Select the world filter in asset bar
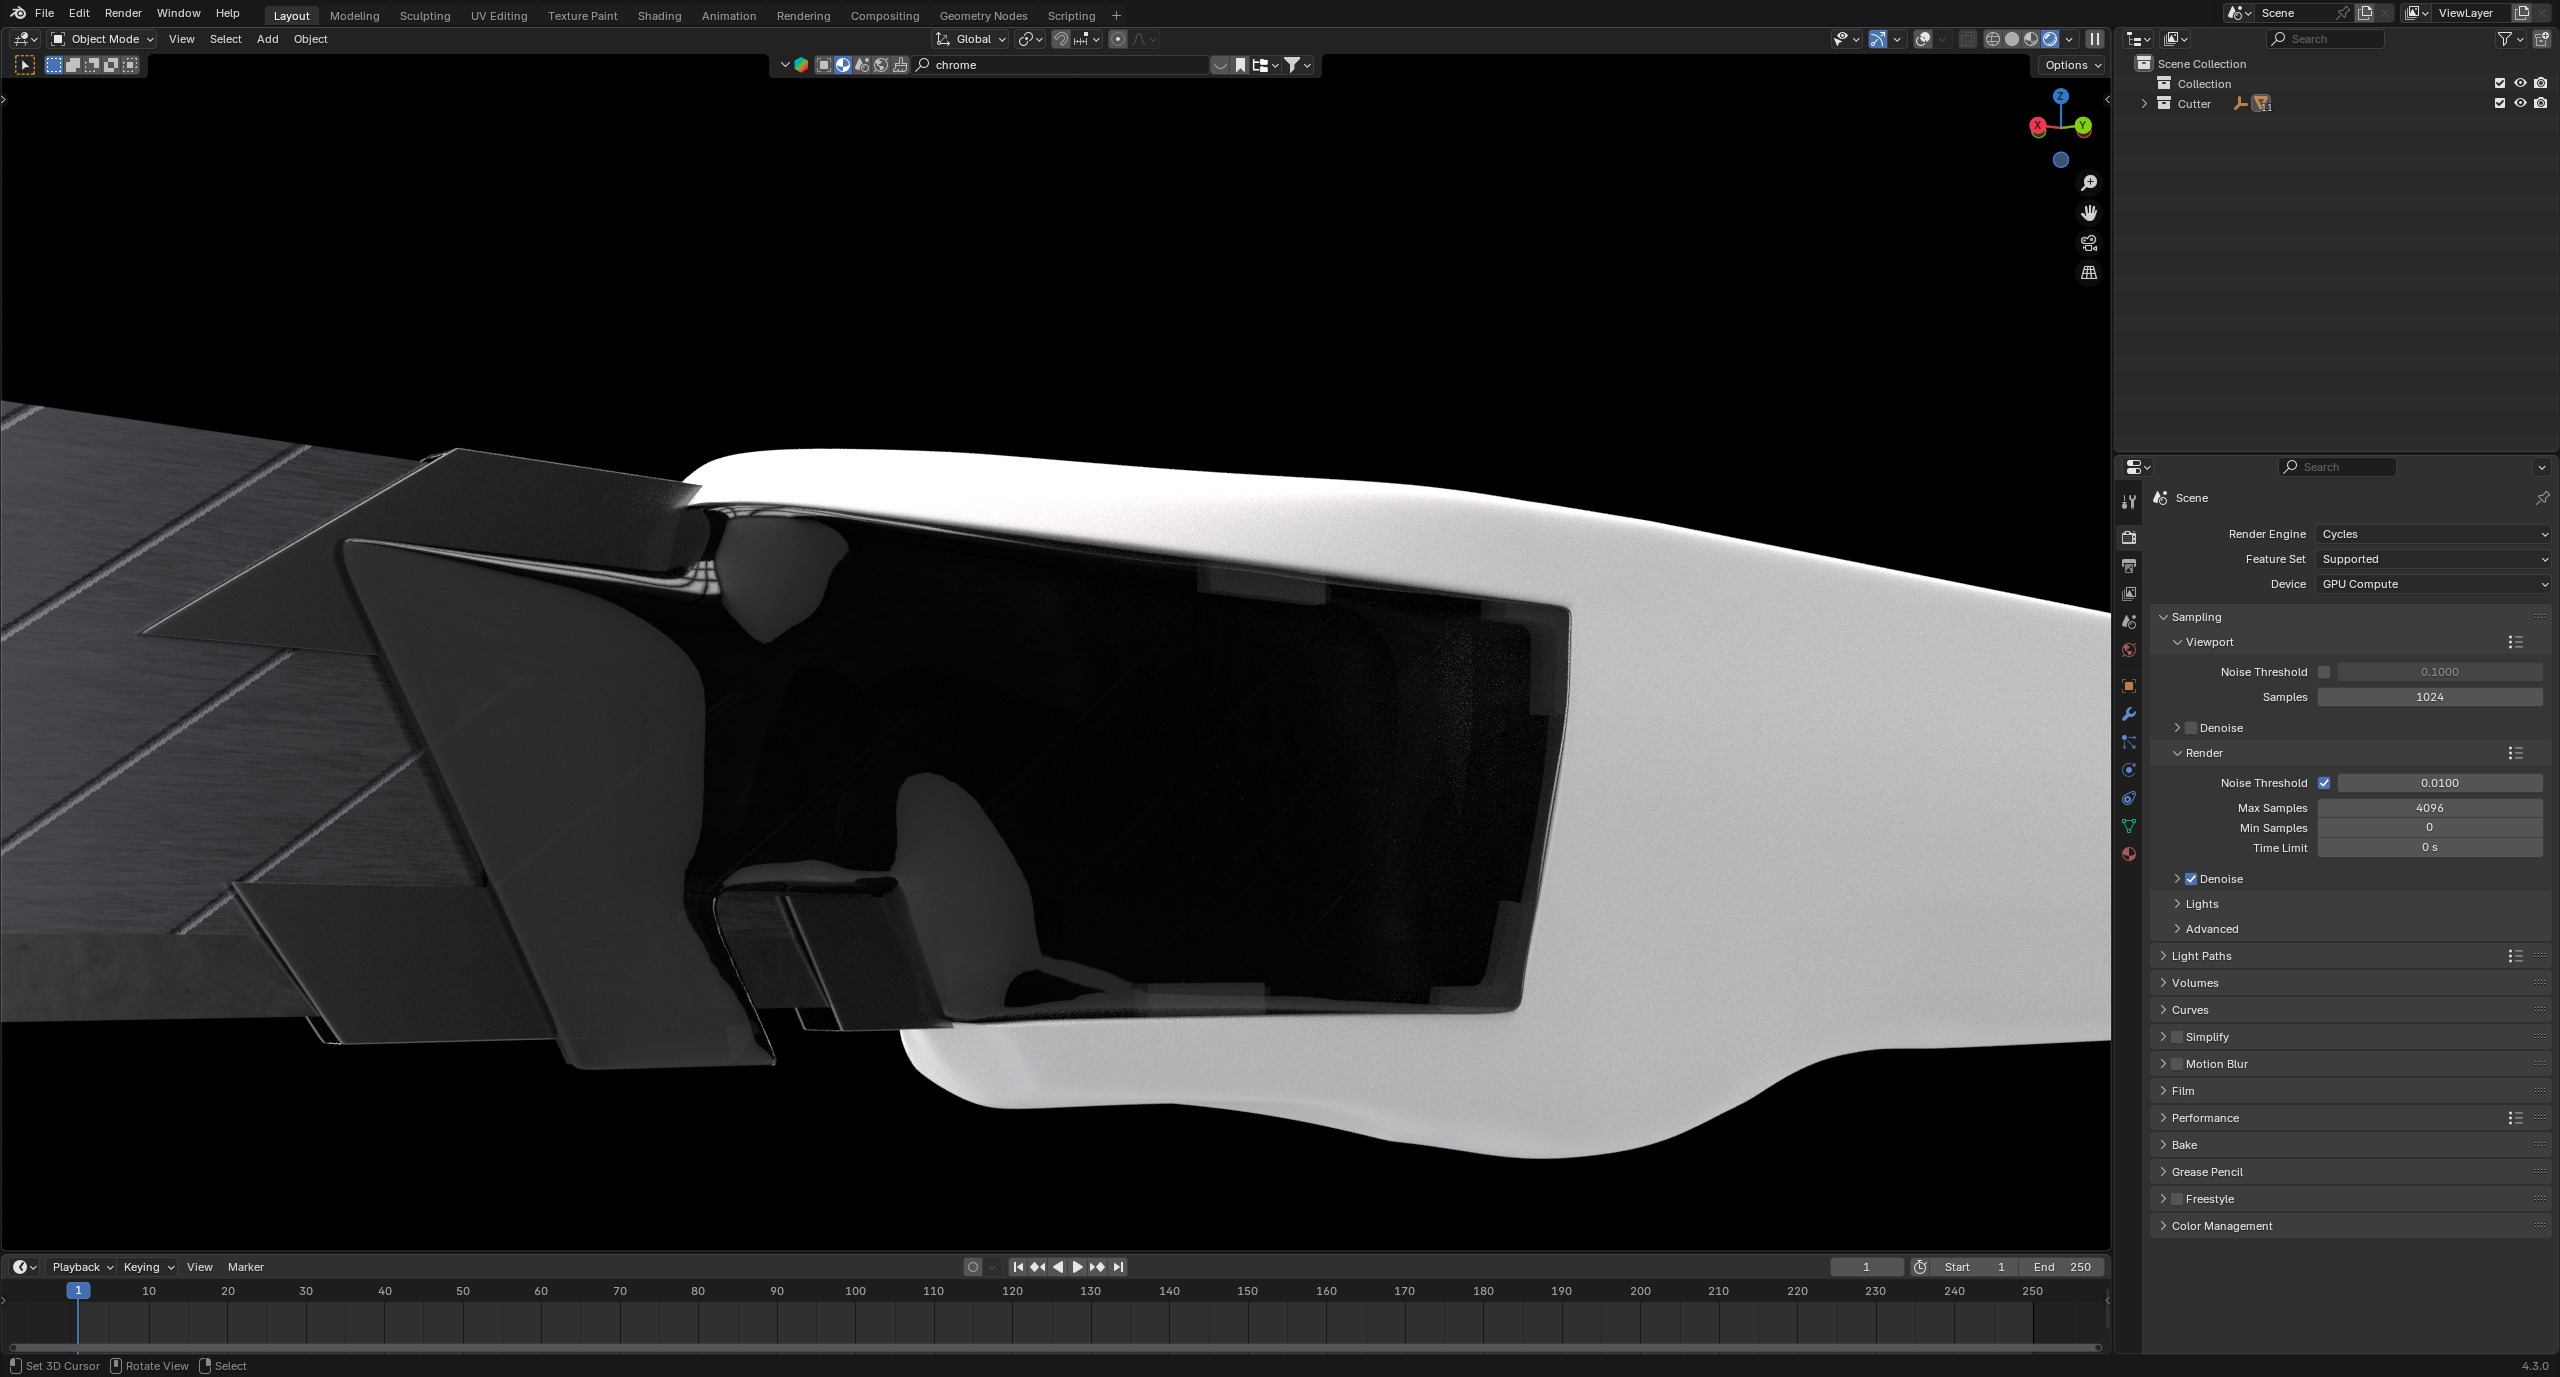Screen dimensions: 2560x1377 (x=881, y=65)
